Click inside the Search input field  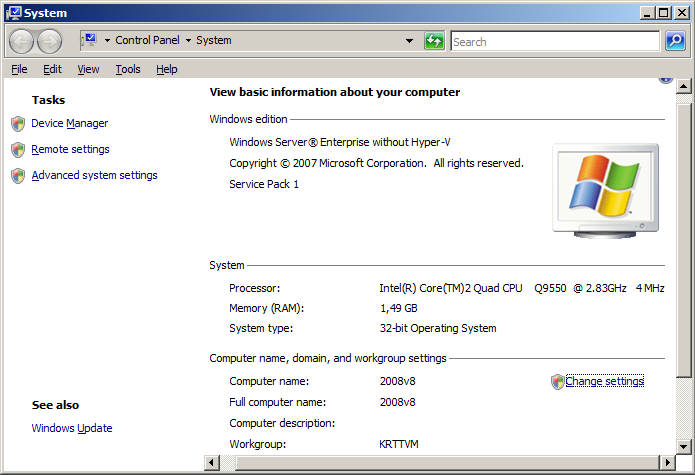(x=555, y=41)
